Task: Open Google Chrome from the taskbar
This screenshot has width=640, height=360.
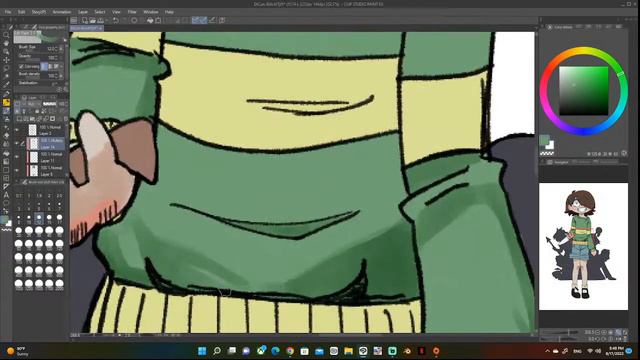Action: pos(290,351)
